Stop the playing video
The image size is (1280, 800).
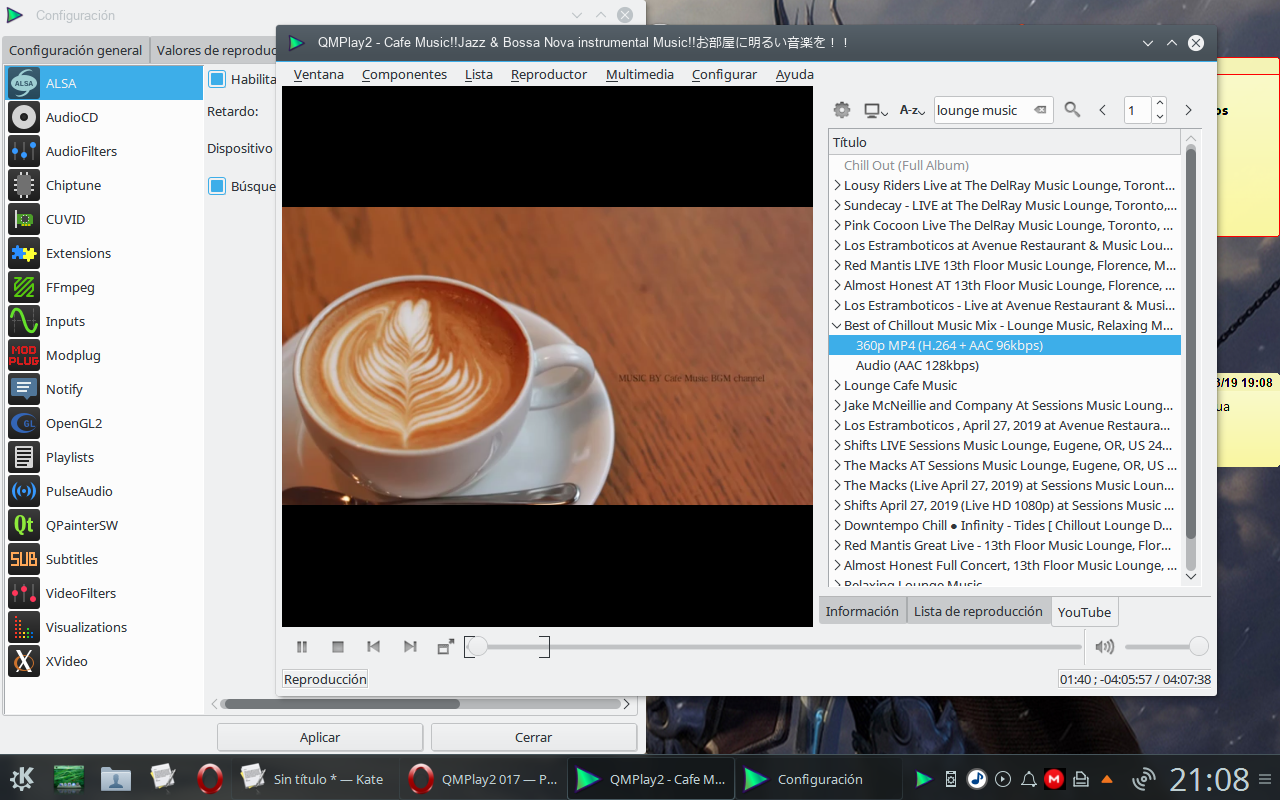pyautogui.click(x=338, y=647)
